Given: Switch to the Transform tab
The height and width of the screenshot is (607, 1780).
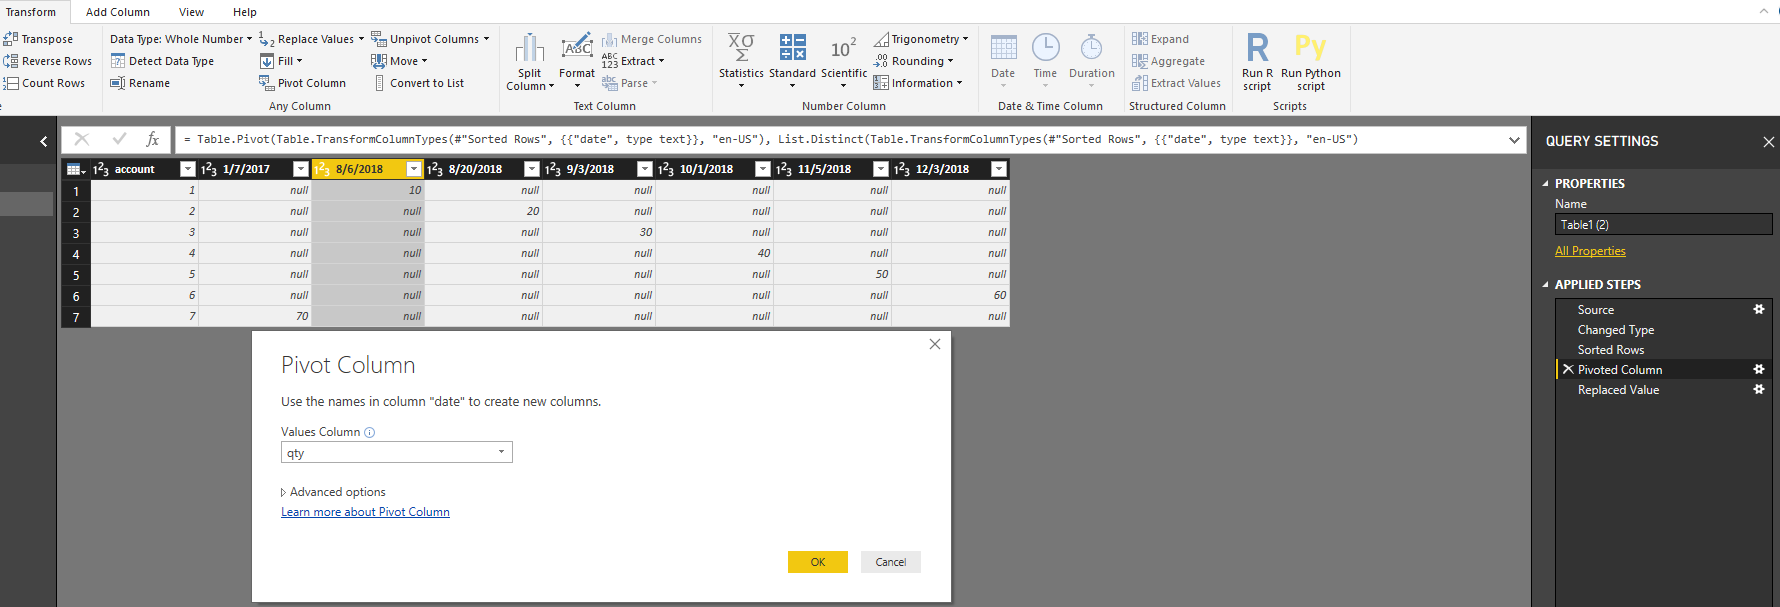Looking at the screenshot, I should [31, 12].
